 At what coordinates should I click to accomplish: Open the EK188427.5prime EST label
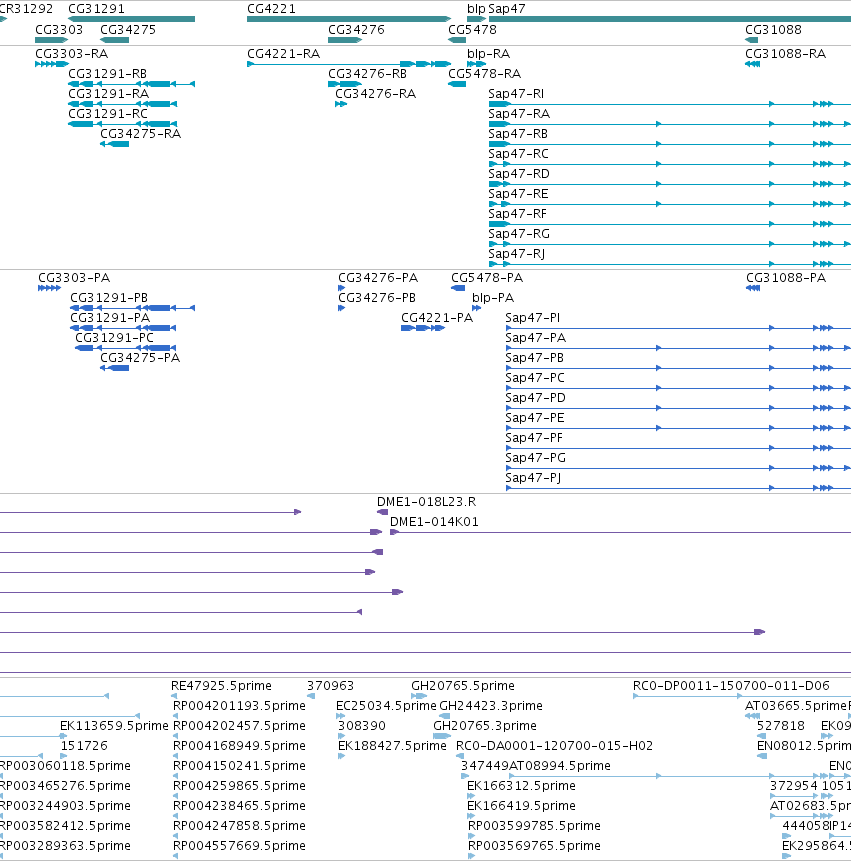click(392, 746)
